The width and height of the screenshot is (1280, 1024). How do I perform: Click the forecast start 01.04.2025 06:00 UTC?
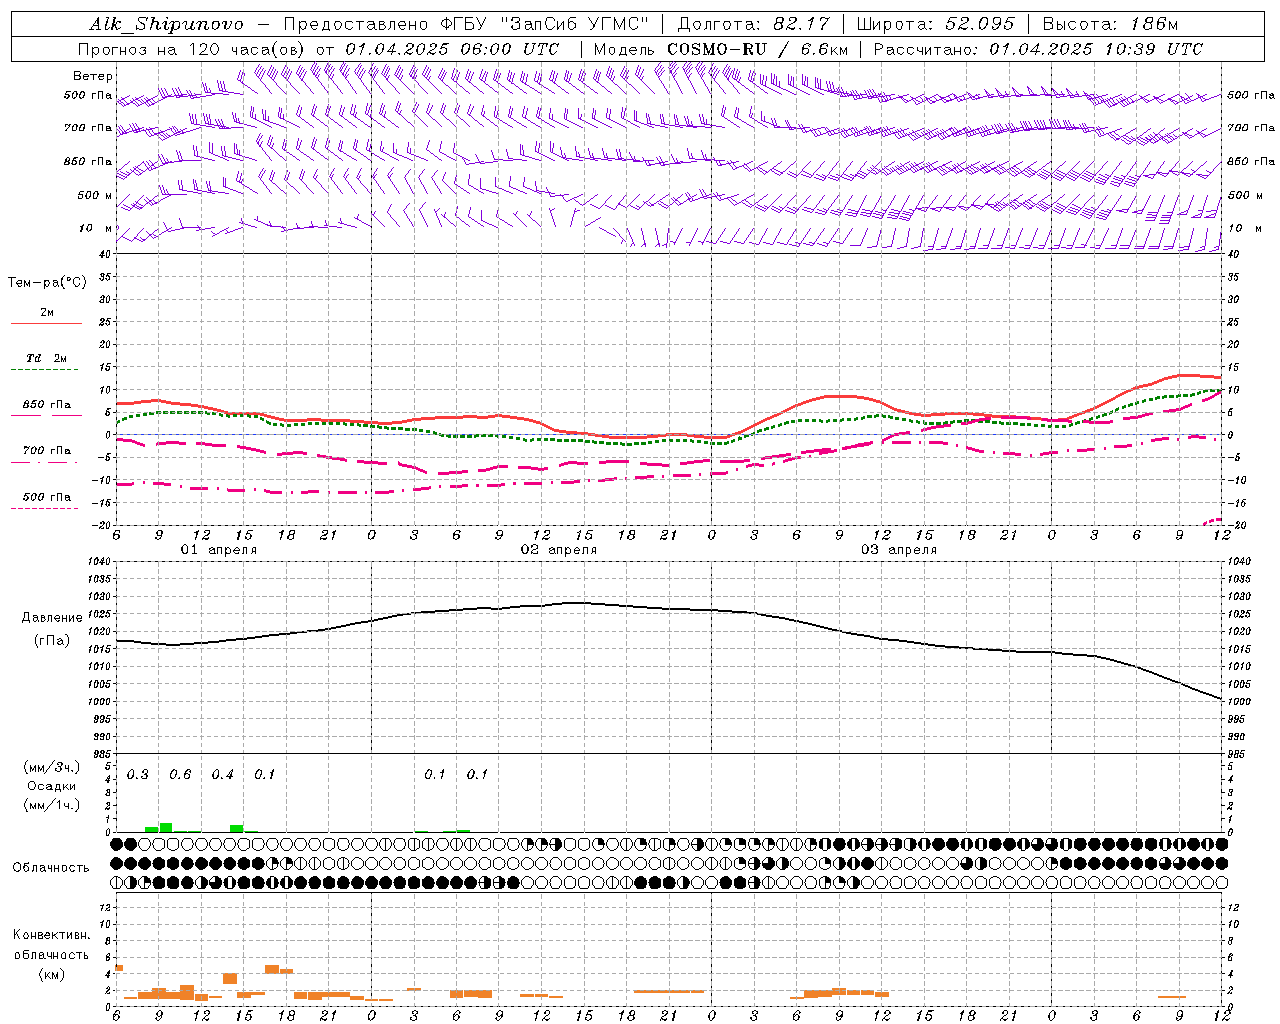point(452,49)
